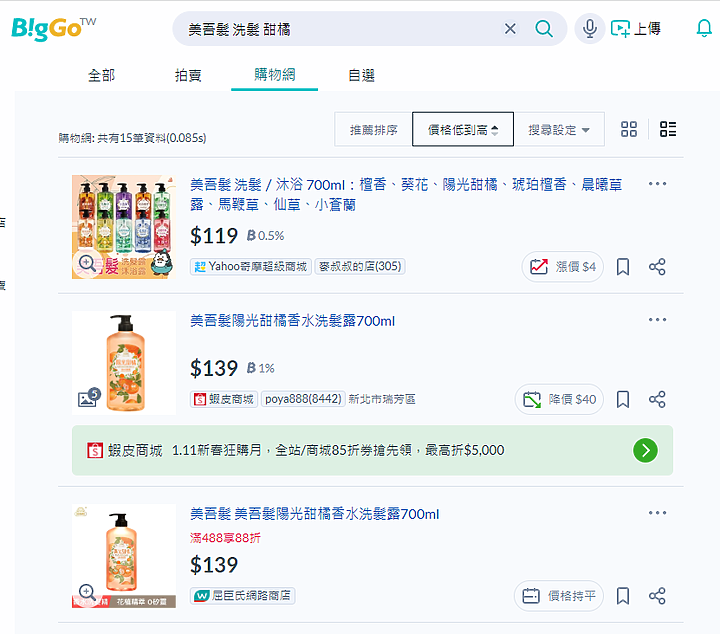Expand the 搜尋設定 dropdown

[559, 129]
